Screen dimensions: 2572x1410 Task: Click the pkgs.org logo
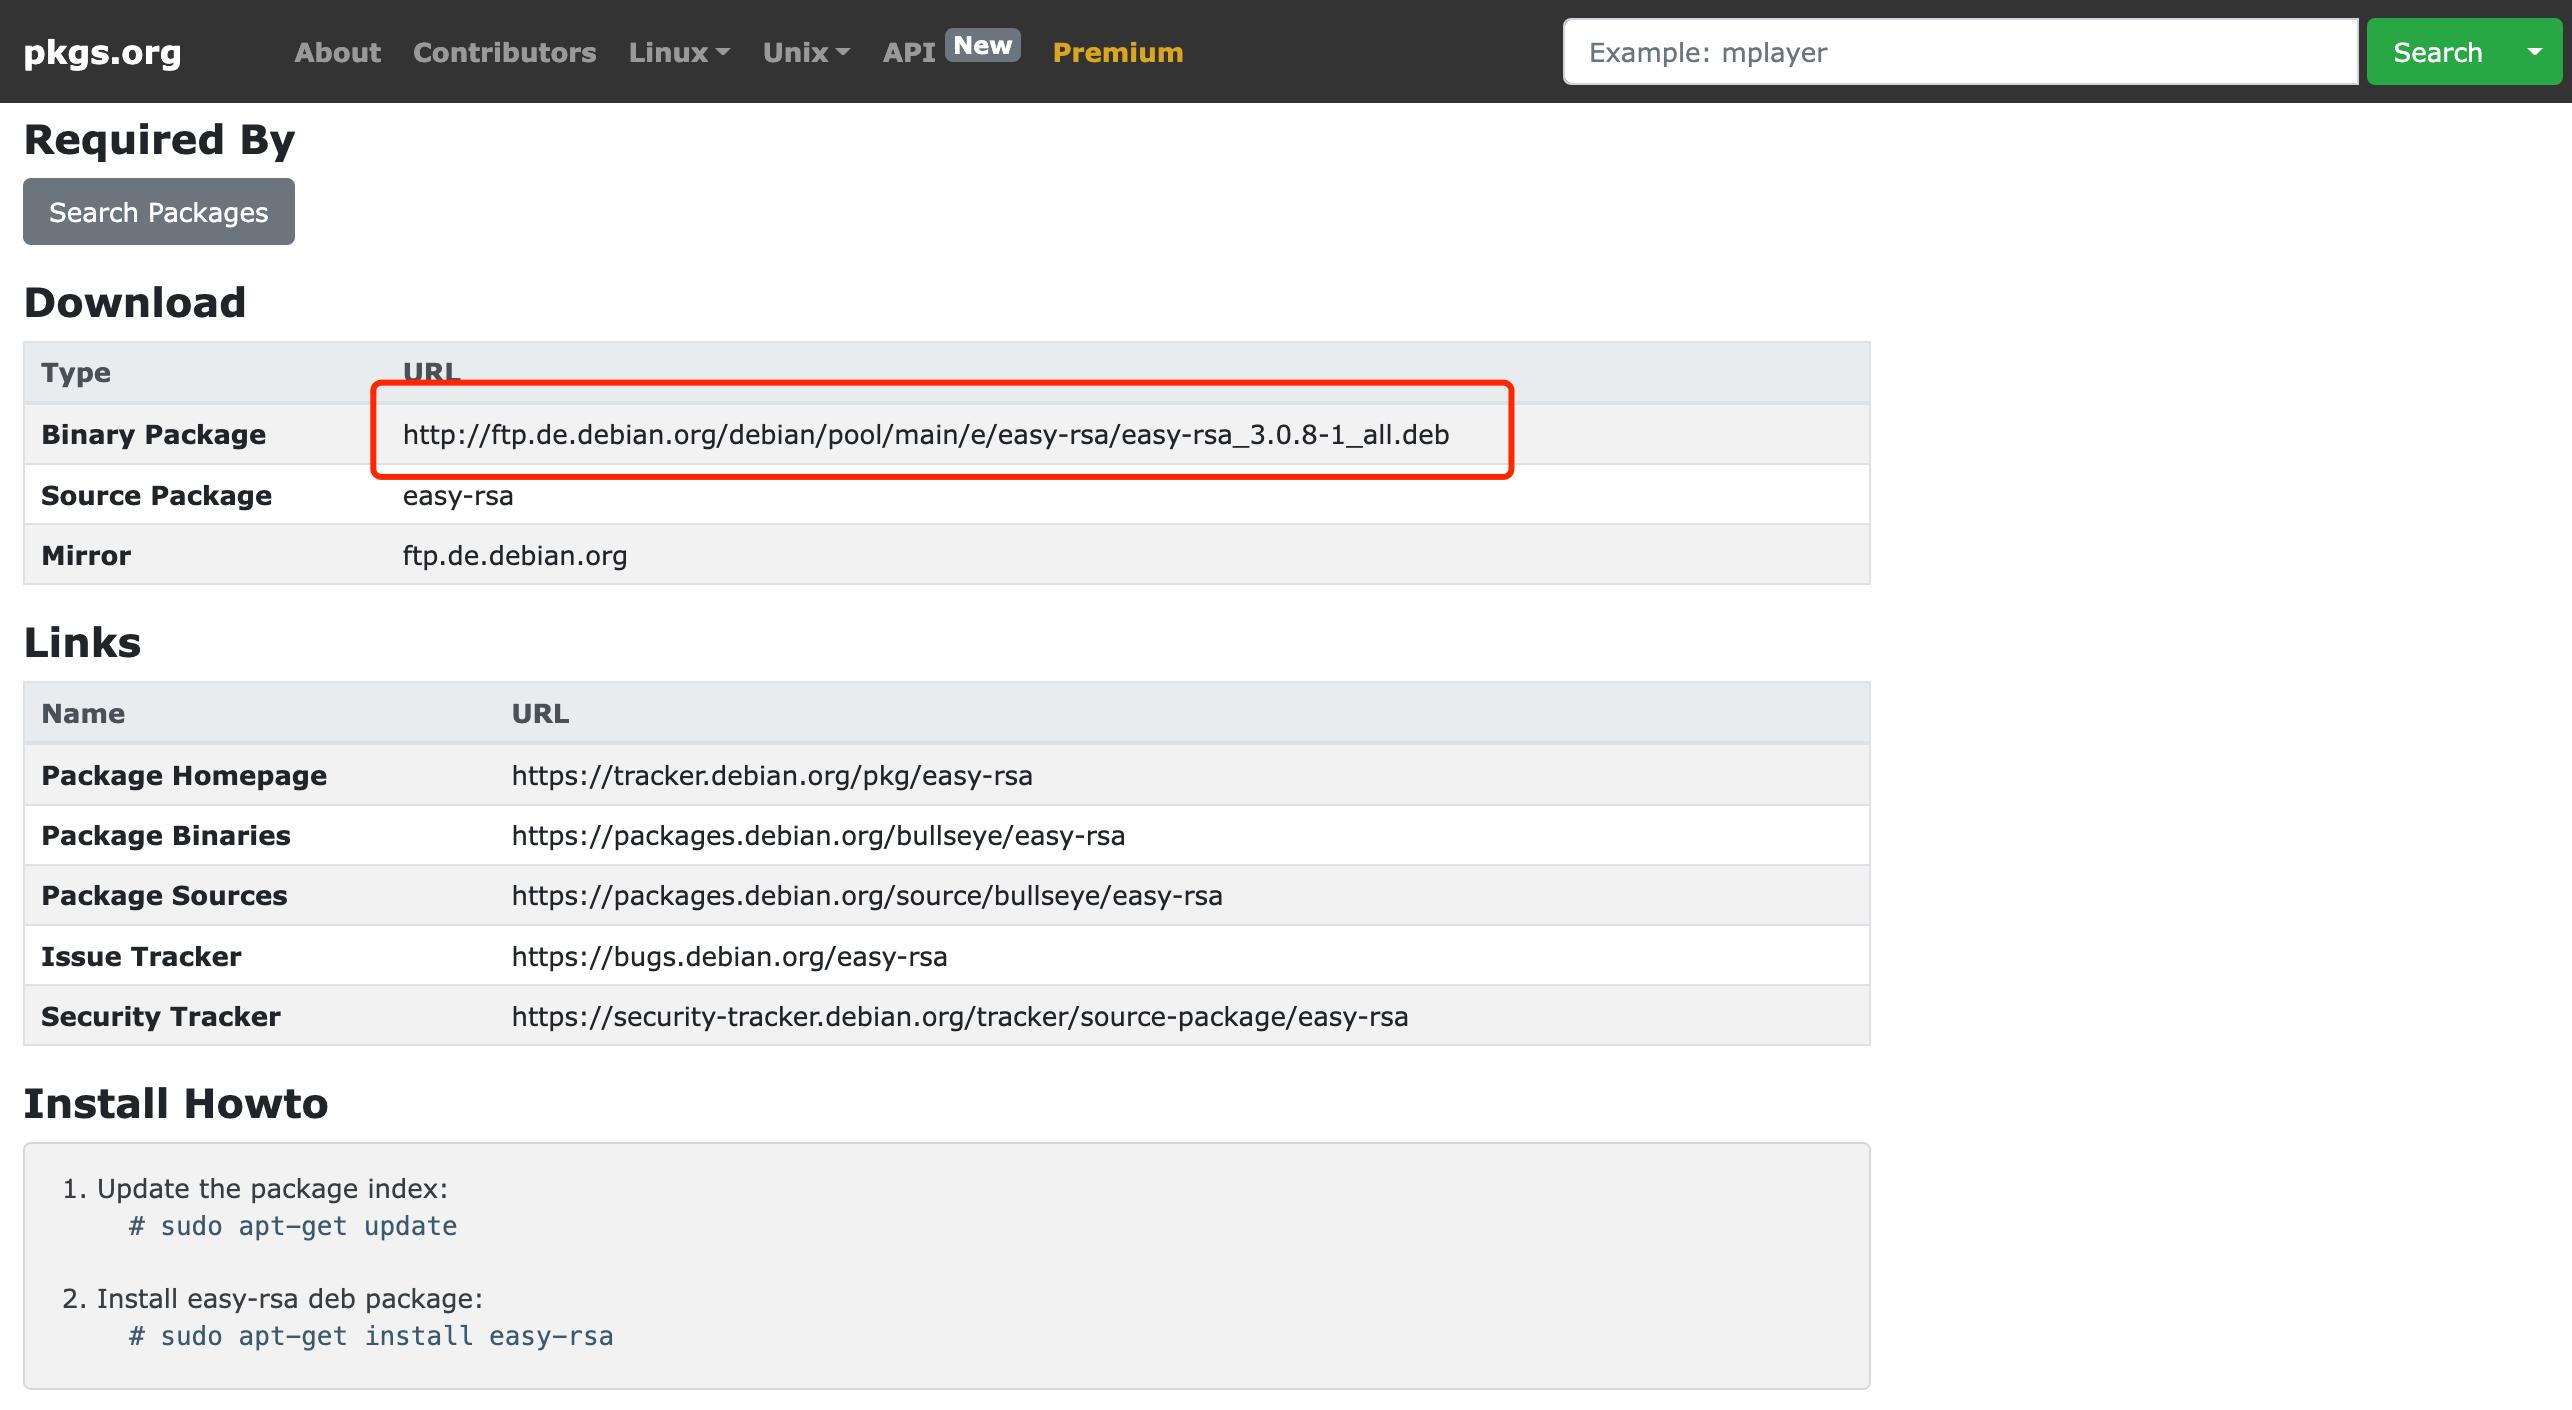pyautogui.click(x=102, y=52)
